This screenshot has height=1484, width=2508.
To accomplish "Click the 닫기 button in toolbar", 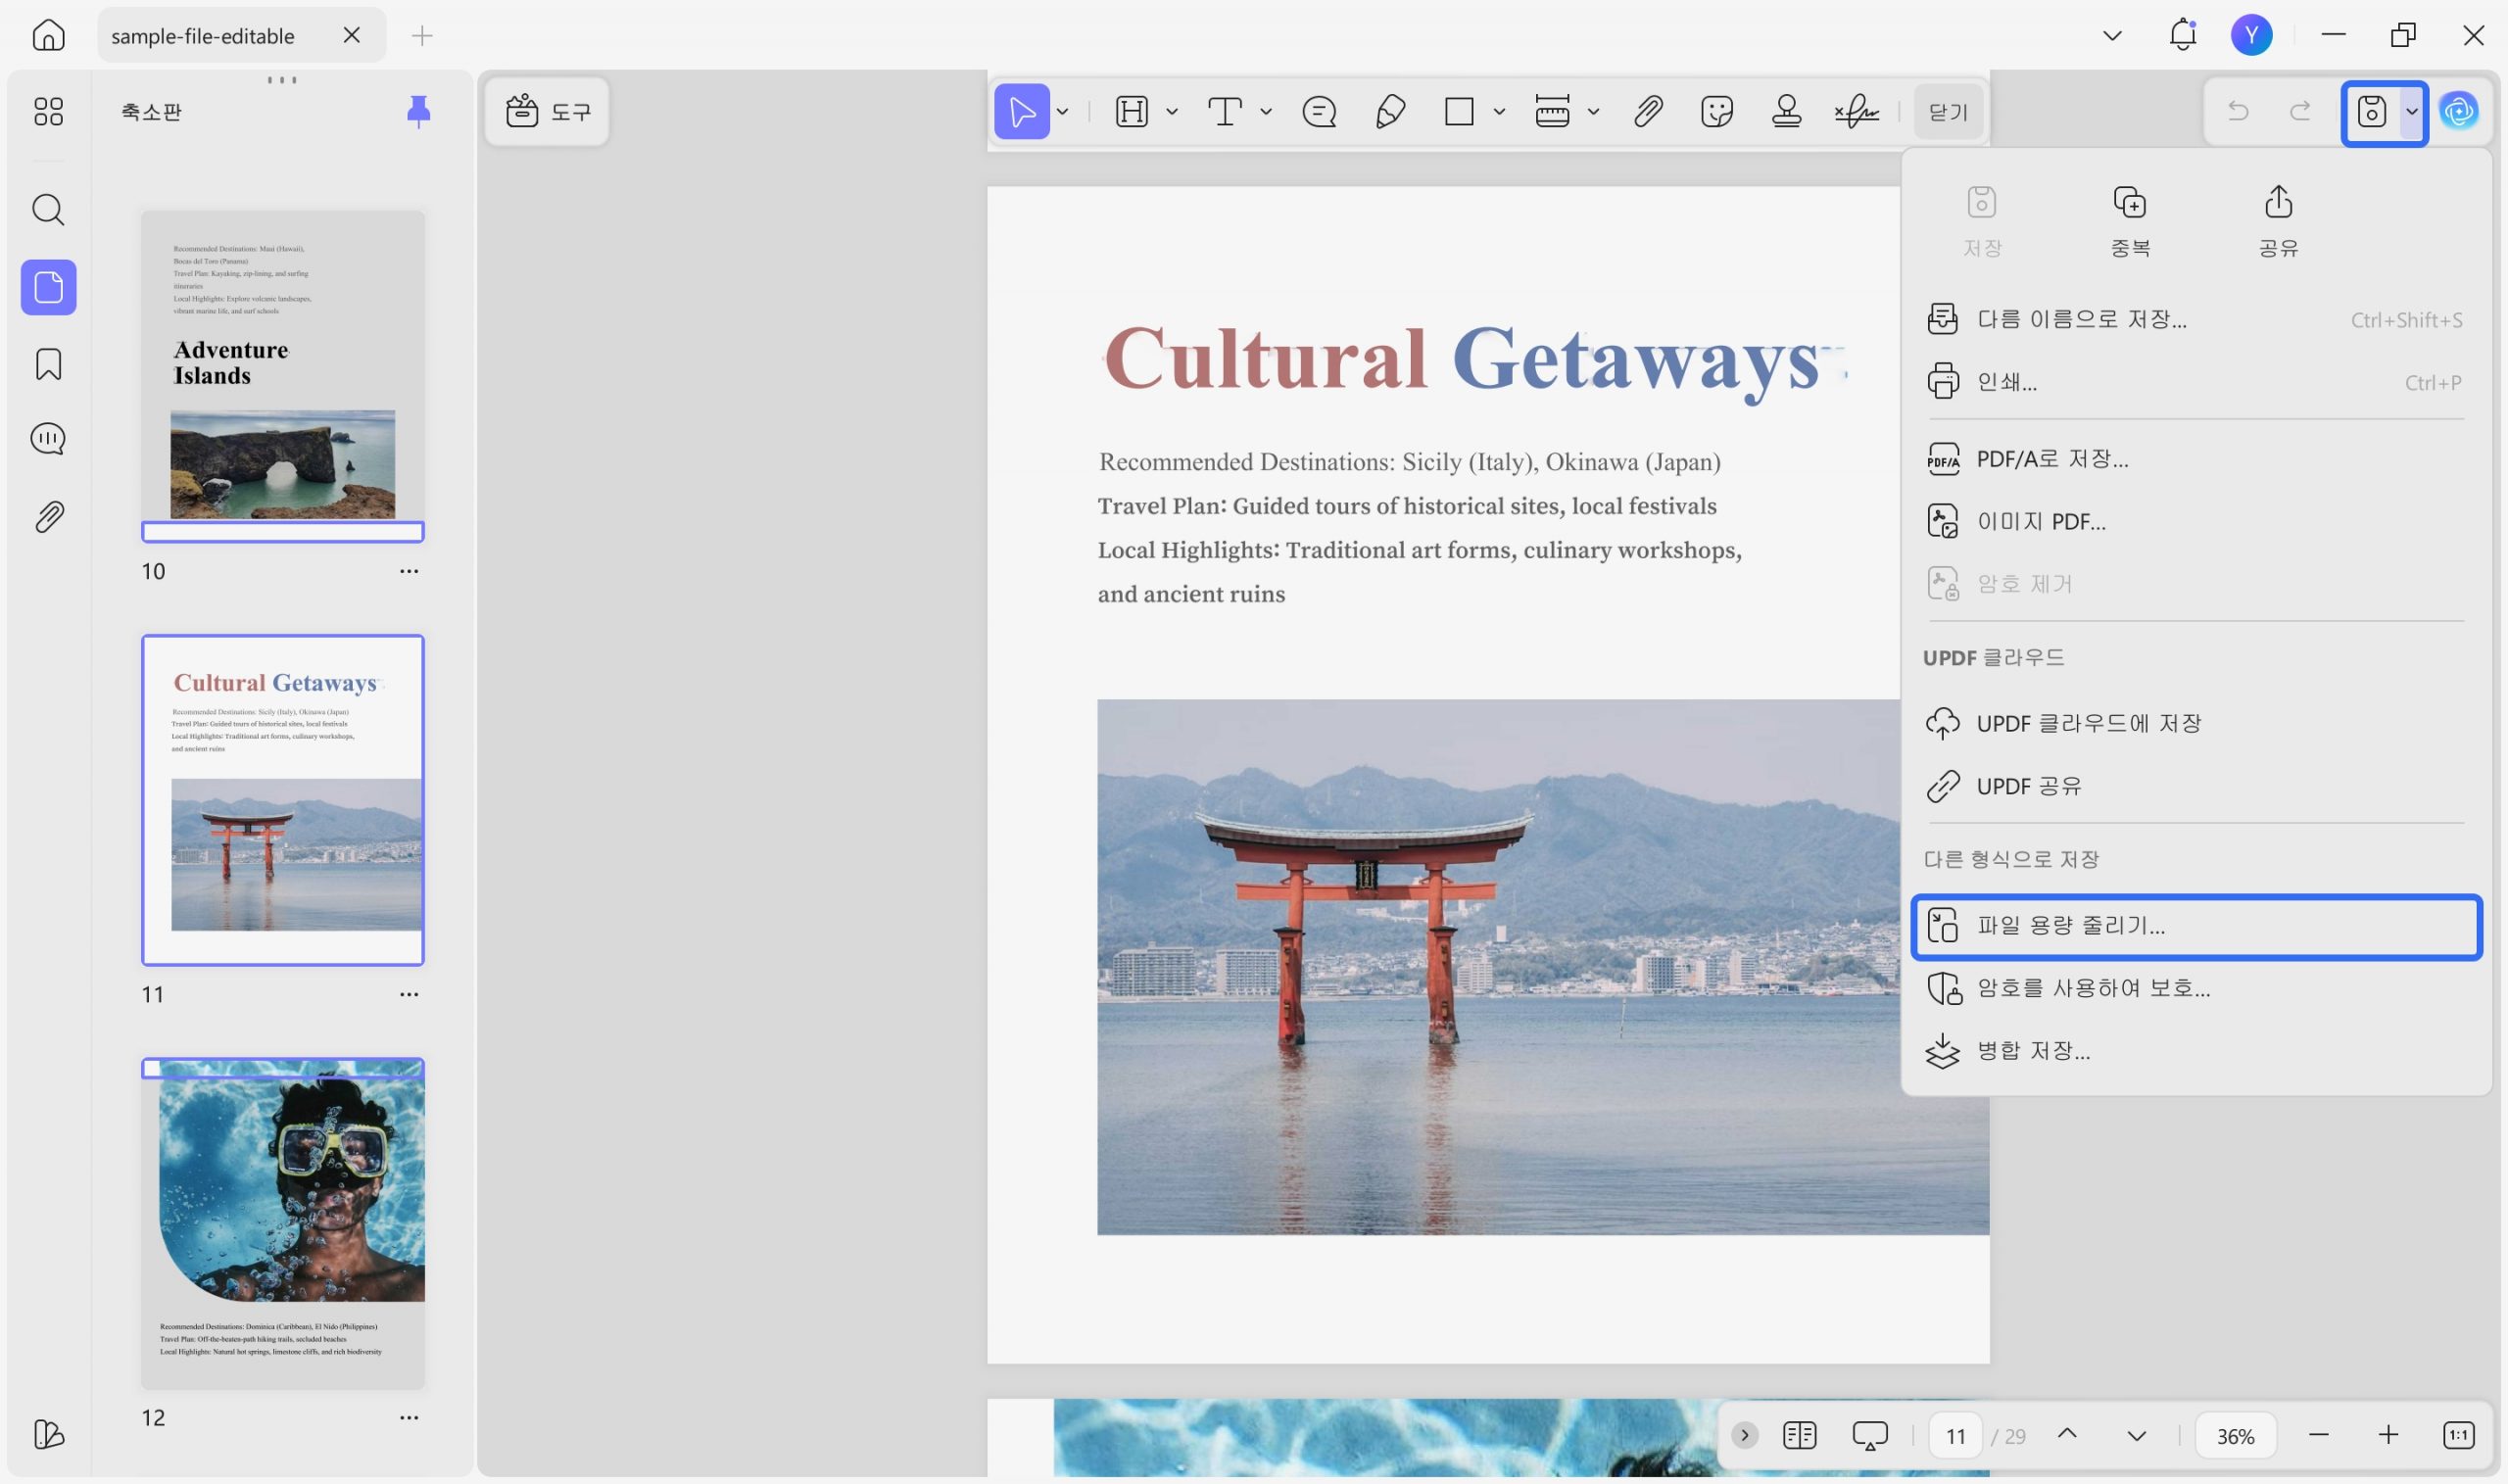I will [1947, 112].
